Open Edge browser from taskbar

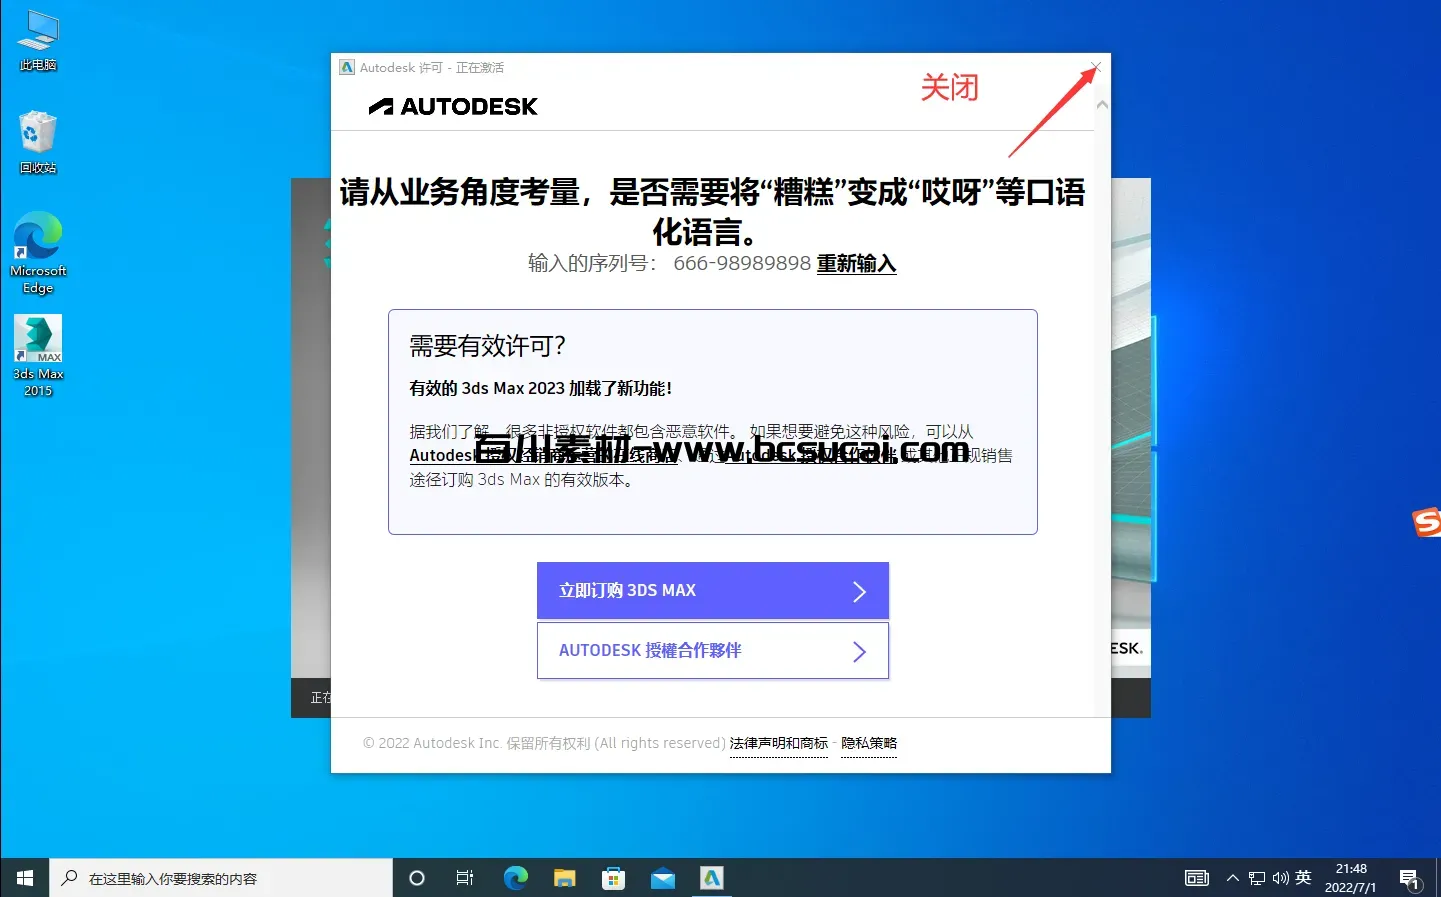point(515,878)
